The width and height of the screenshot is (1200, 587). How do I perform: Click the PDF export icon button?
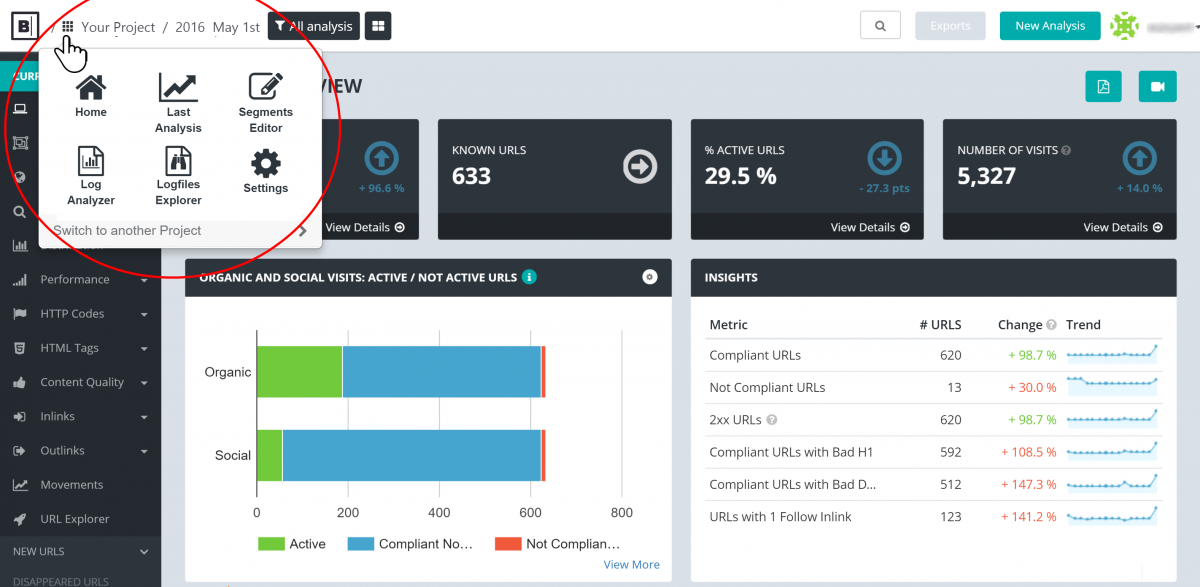pyautogui.click(x=1104, y=87)
